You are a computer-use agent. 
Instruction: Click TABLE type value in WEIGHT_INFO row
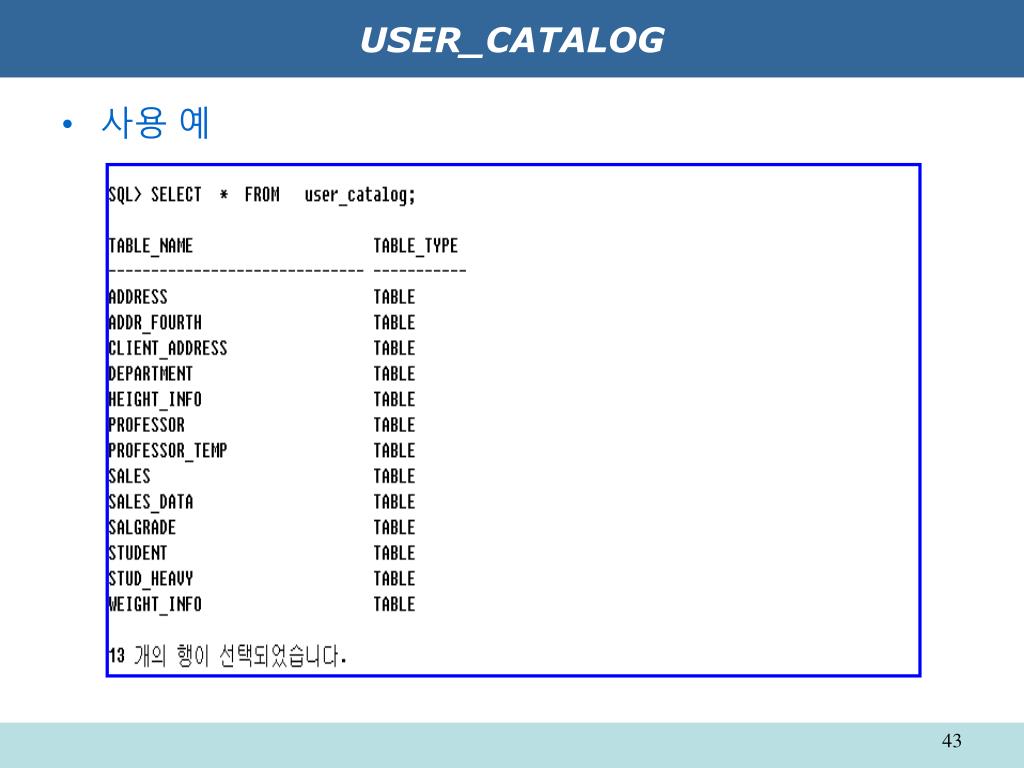(x=394, y=604)
